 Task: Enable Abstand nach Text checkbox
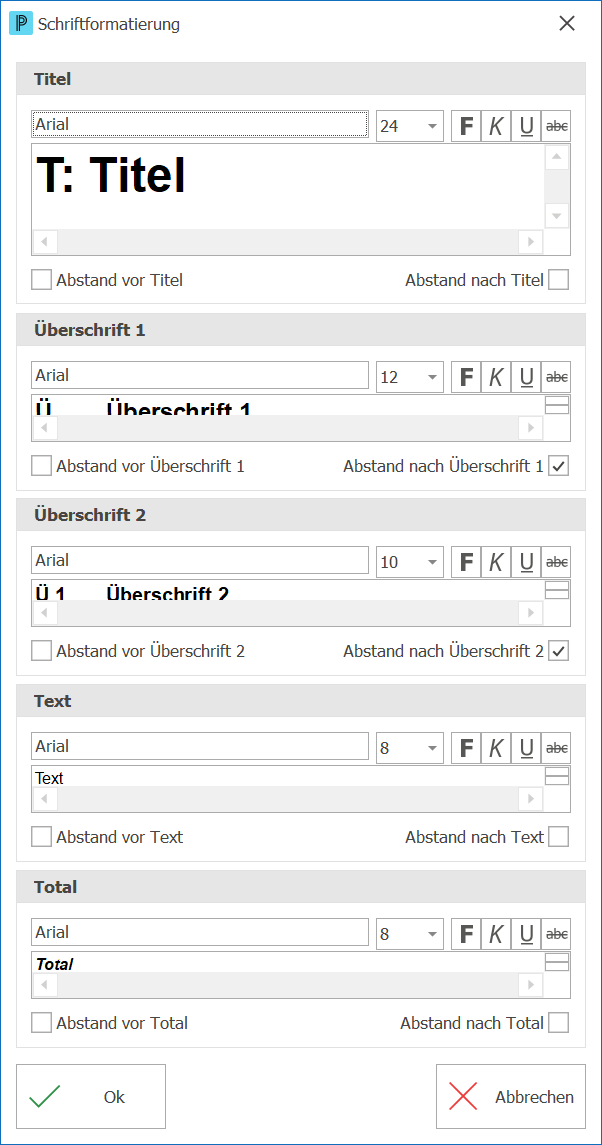pyautogui.click(x=558, y=838)
